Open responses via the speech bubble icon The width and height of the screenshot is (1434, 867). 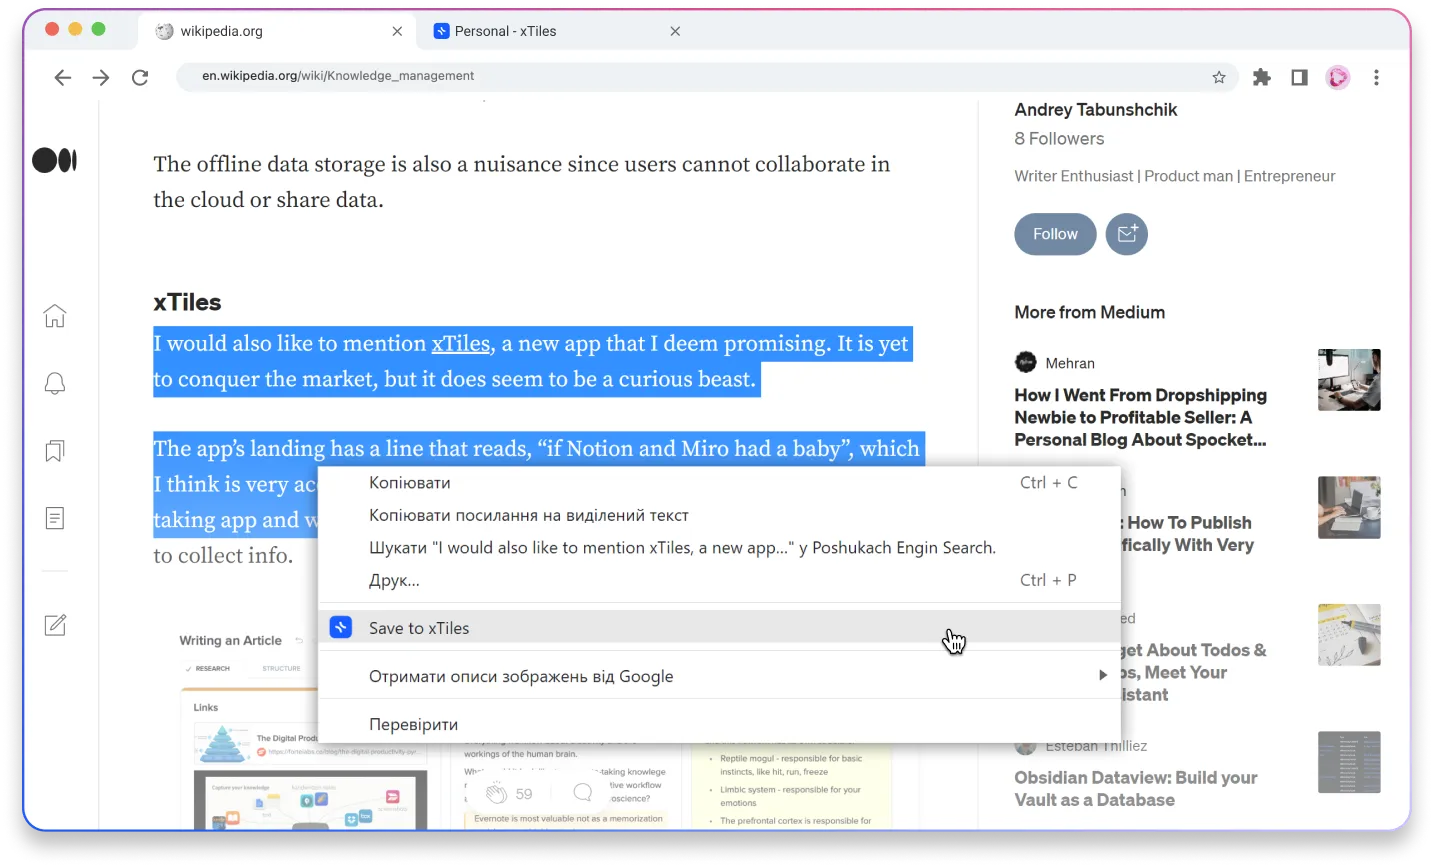coord(581,790)
